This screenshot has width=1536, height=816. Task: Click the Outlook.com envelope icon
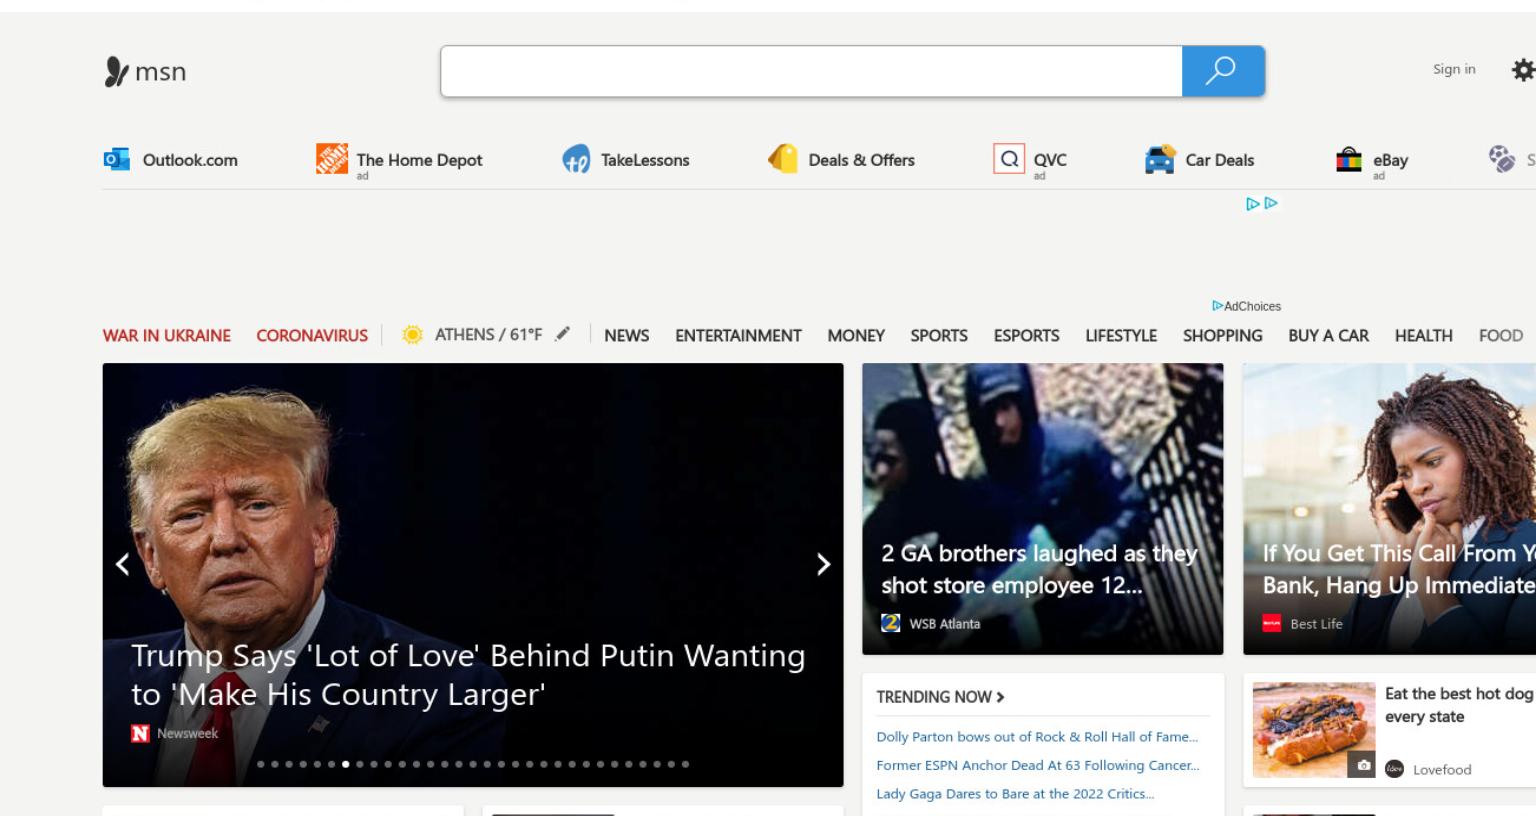pyautogui.click(x=117, y=159)
